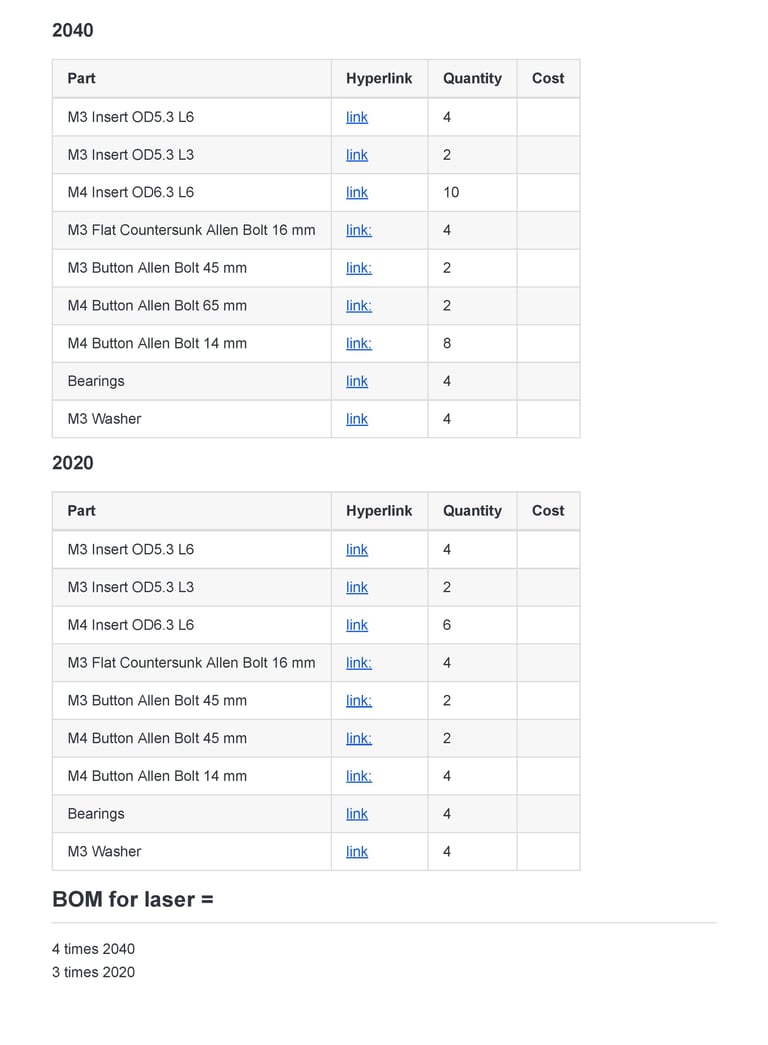Screen dimensions: 768x1045
Task: Click the 2040 section heading
Action: pyautogui.click(x=73, y=30)
